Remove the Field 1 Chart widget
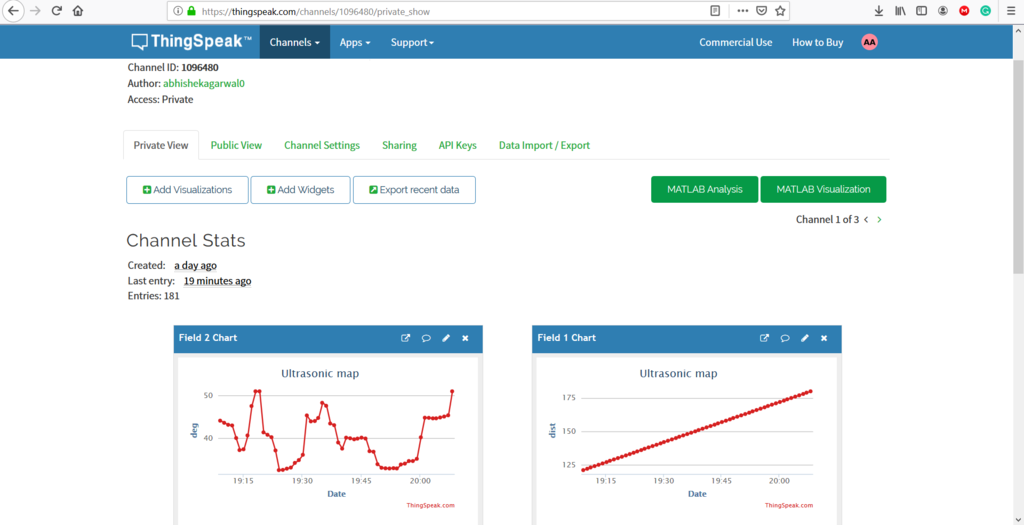 (824, 338)
